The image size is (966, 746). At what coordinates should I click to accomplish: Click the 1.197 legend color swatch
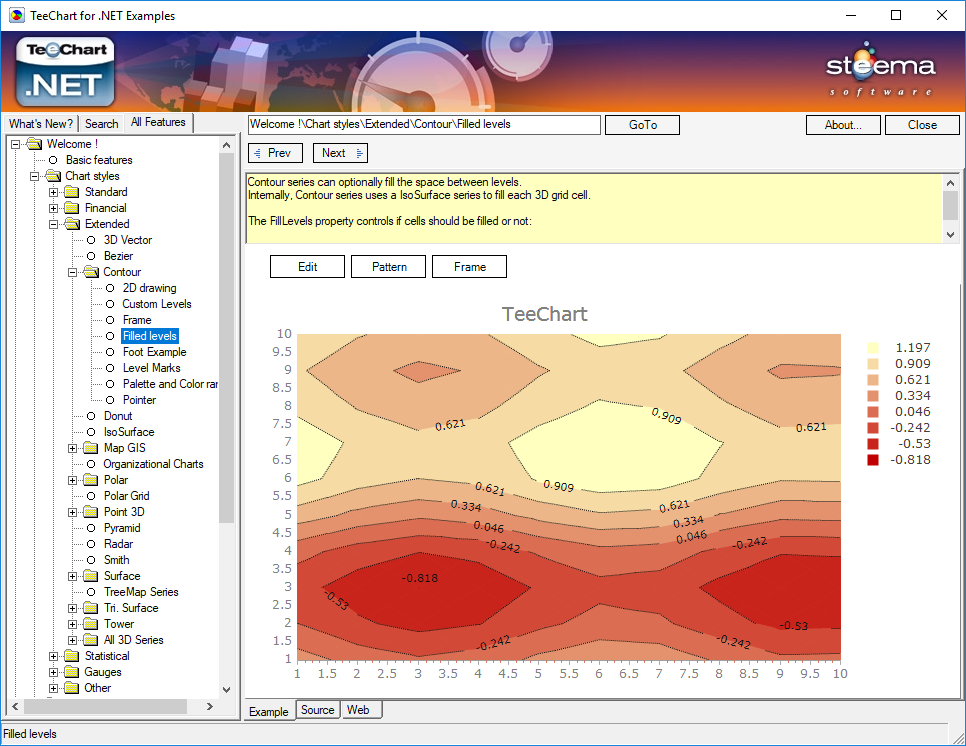[873, 348]
